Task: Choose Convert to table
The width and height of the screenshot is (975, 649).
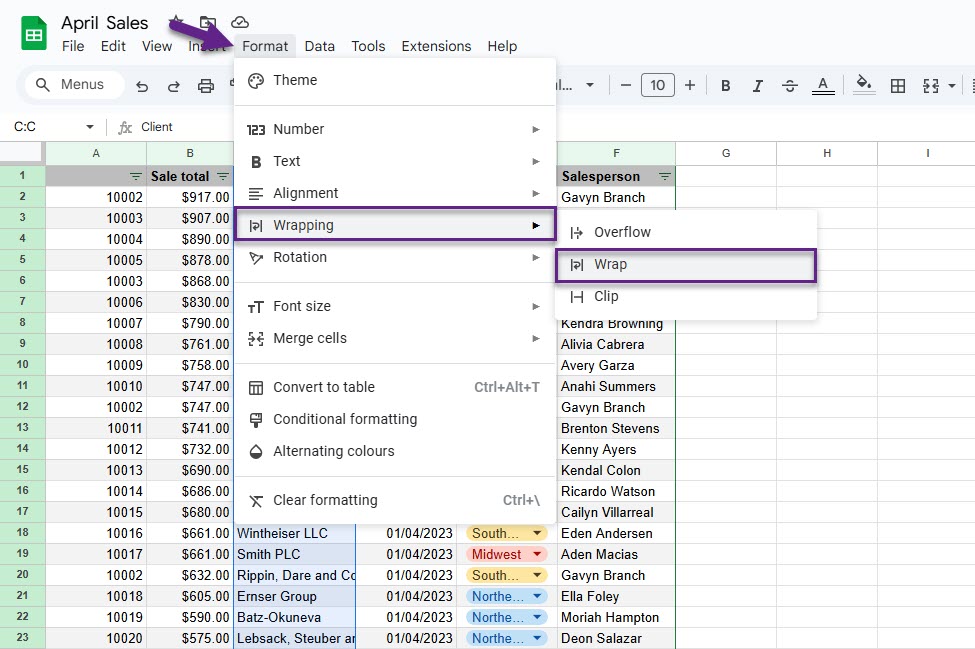Action: 395,387
